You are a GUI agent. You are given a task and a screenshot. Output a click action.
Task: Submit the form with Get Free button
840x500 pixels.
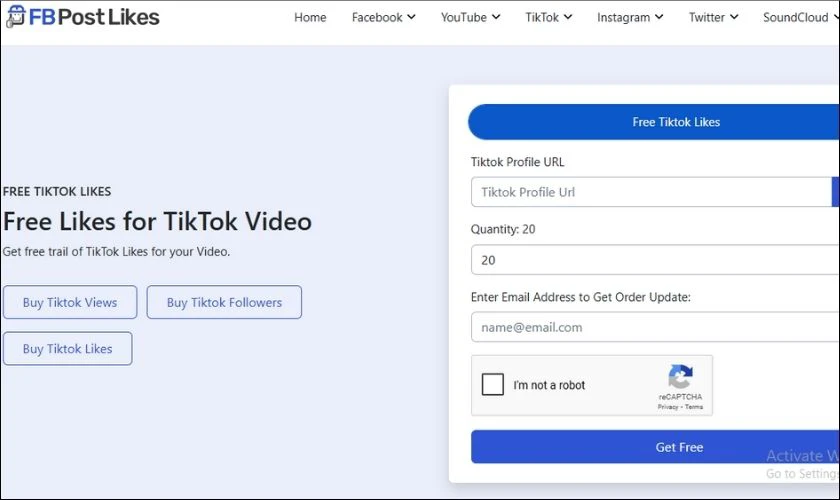point(655,446)
